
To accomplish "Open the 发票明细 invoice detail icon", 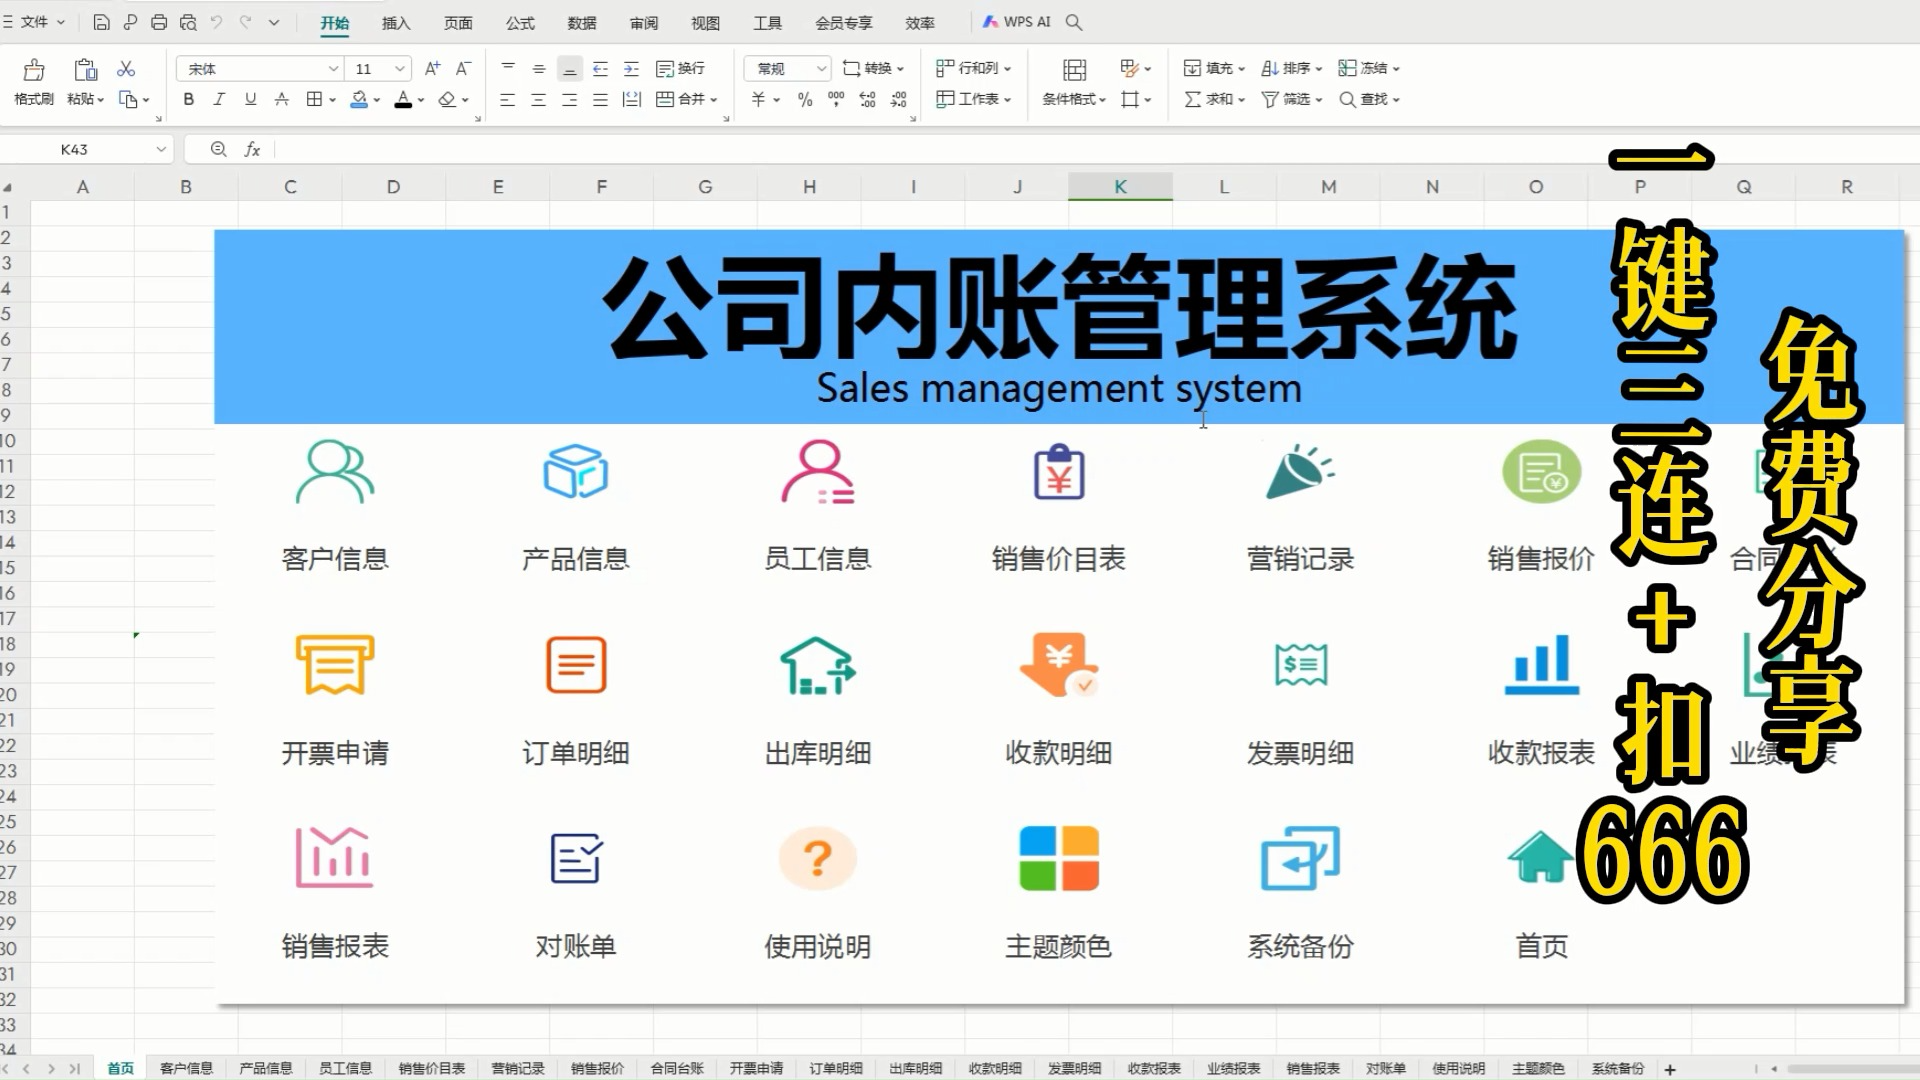I will (1301, 664).
